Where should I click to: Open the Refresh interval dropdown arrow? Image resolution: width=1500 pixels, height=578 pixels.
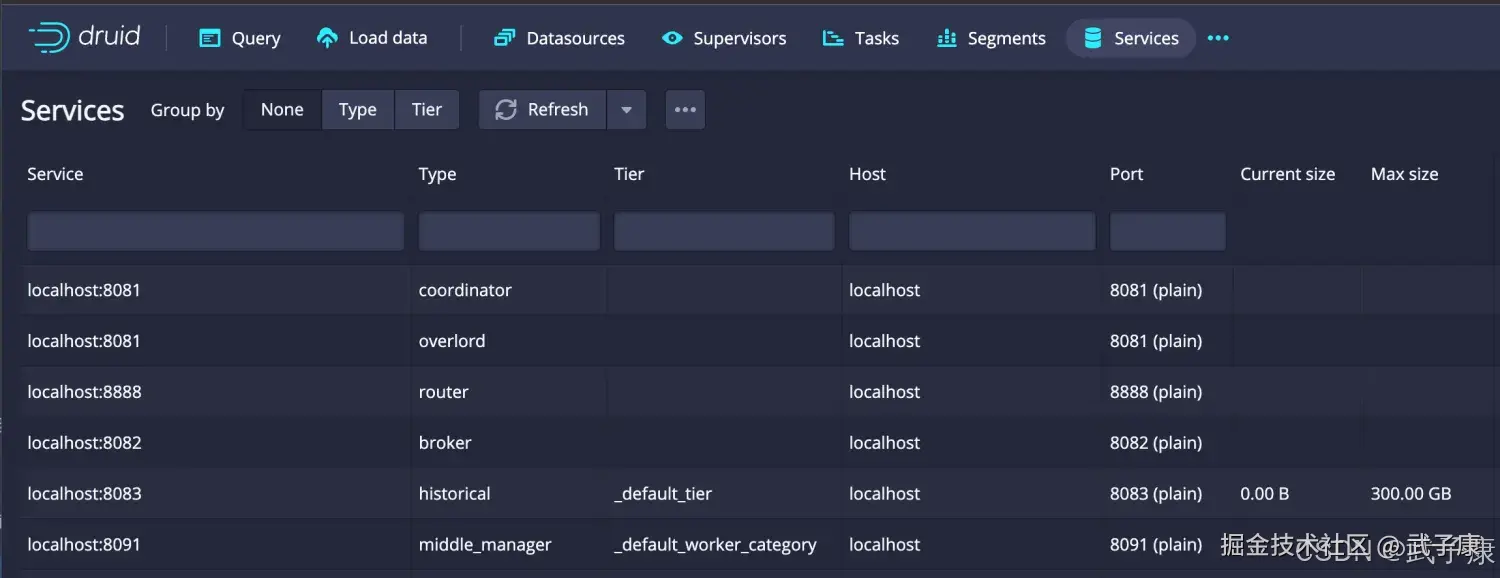[x=626, y=110]
